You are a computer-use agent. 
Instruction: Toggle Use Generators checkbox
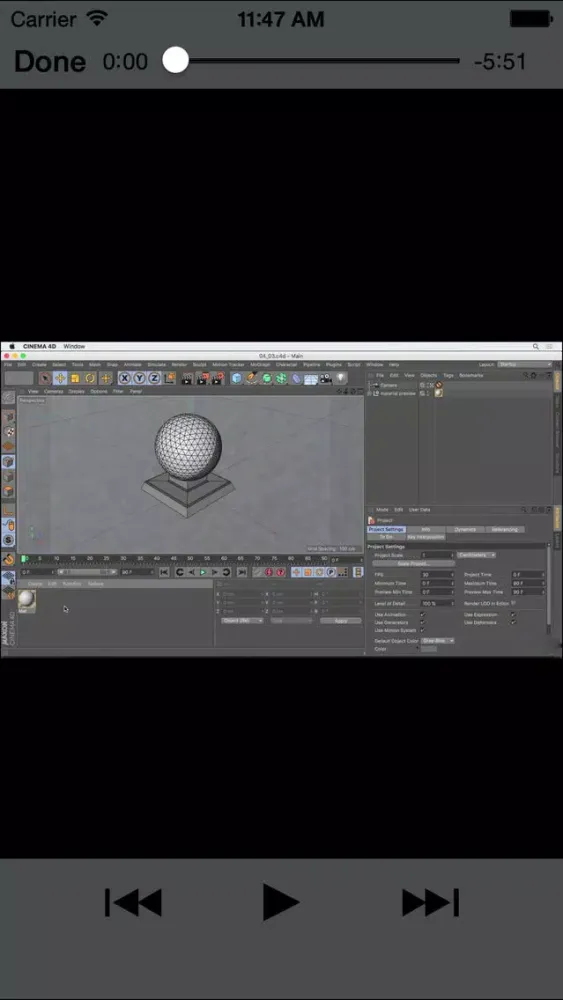pyautogui.click(x=423, y=622)
